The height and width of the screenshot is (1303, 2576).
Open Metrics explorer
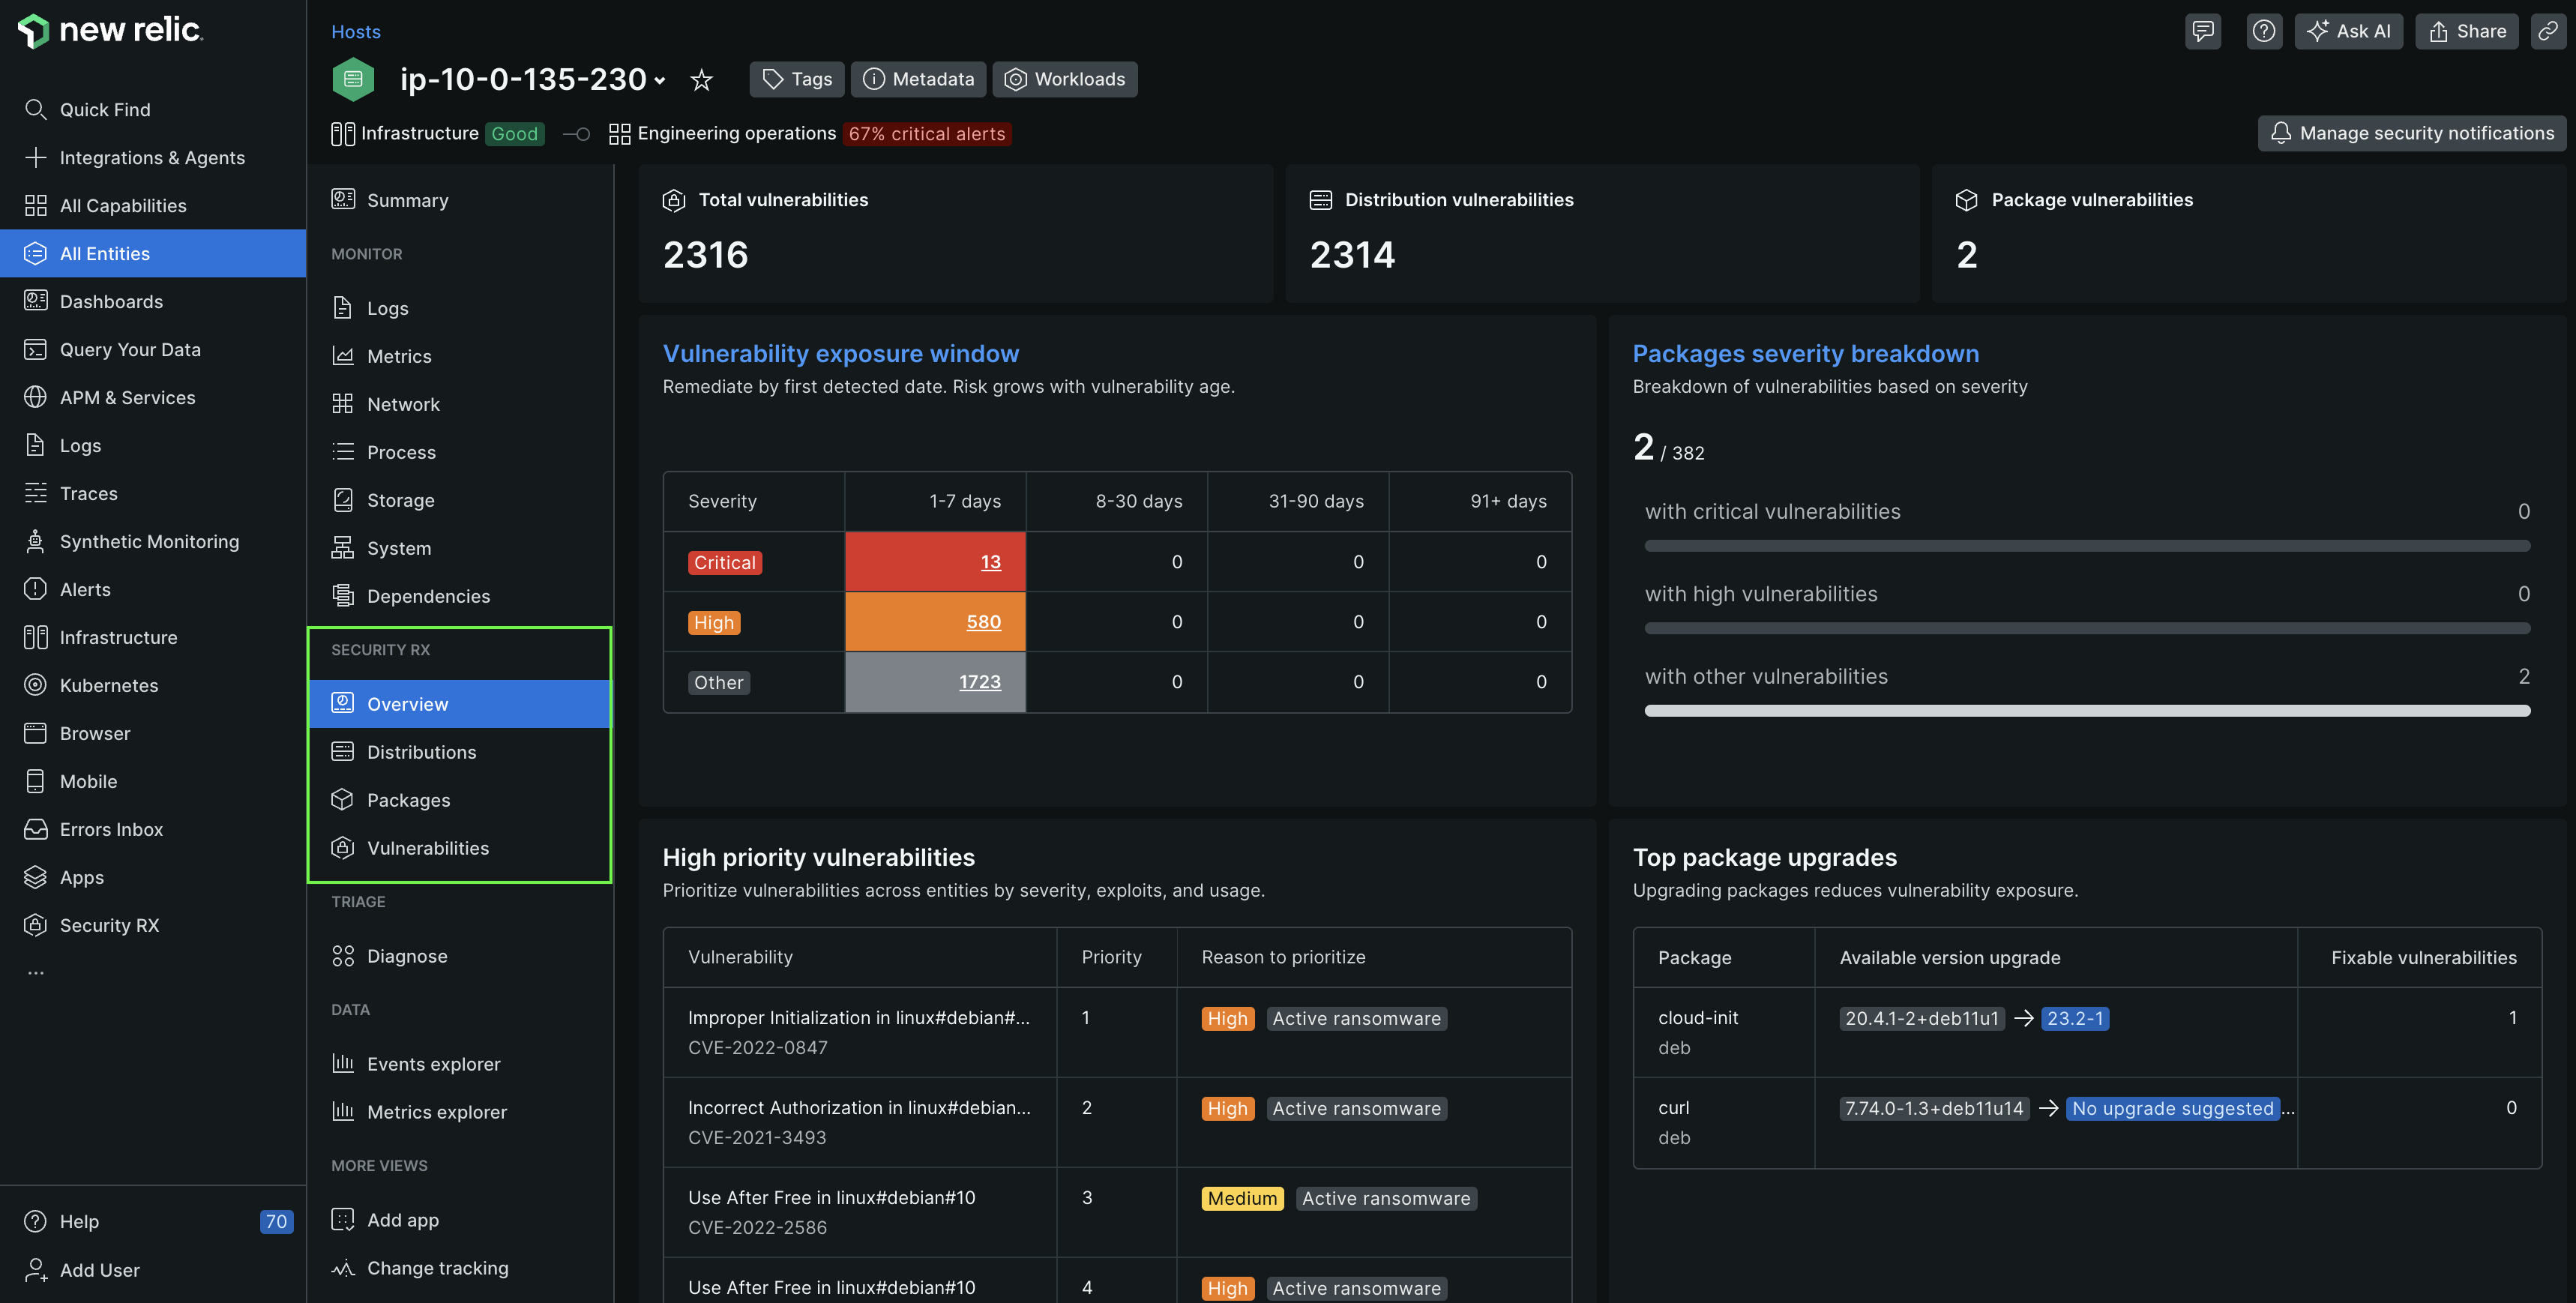[x=460, y=1112]
